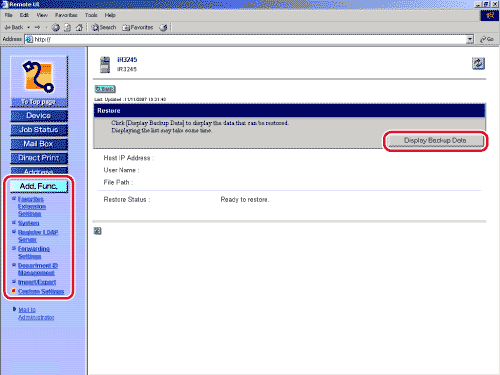Open the Register LDAP Server link
The image size is (500, 375).
[x=38, y=236]
